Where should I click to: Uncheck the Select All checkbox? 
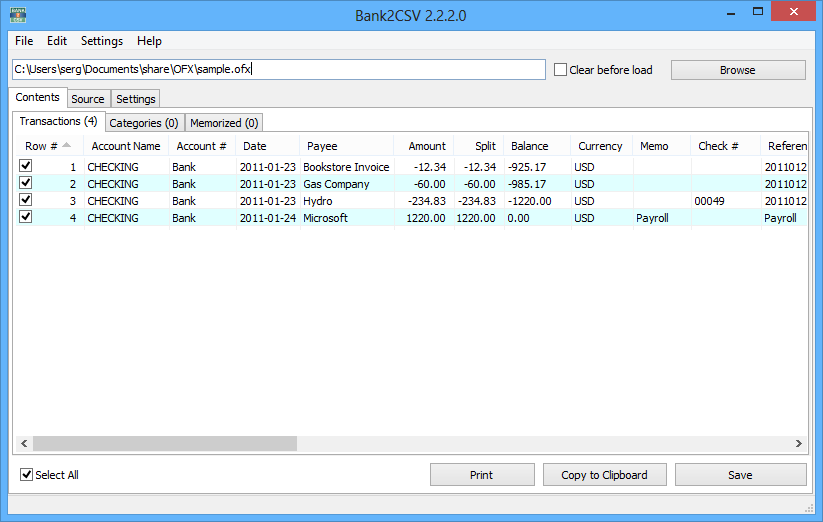[26, 475]
